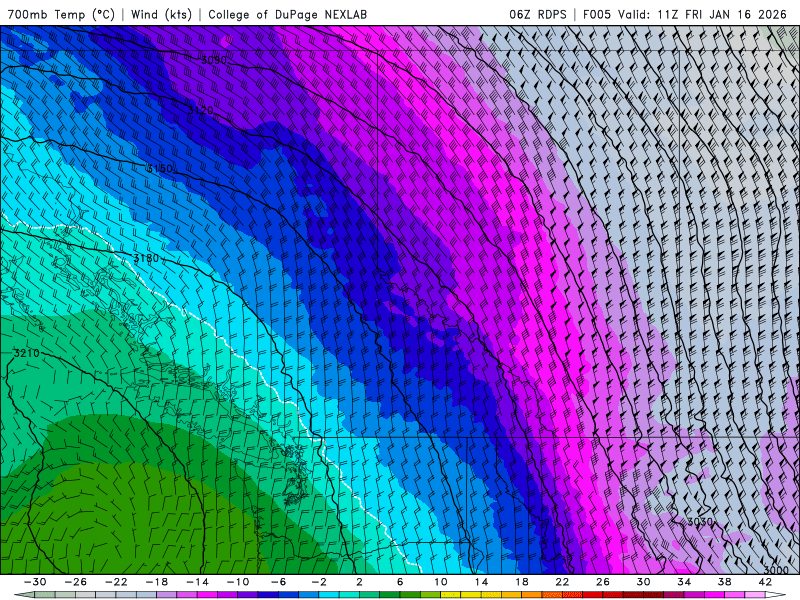Click the 'Wind (kts)' header label

(x=161, y=14)
